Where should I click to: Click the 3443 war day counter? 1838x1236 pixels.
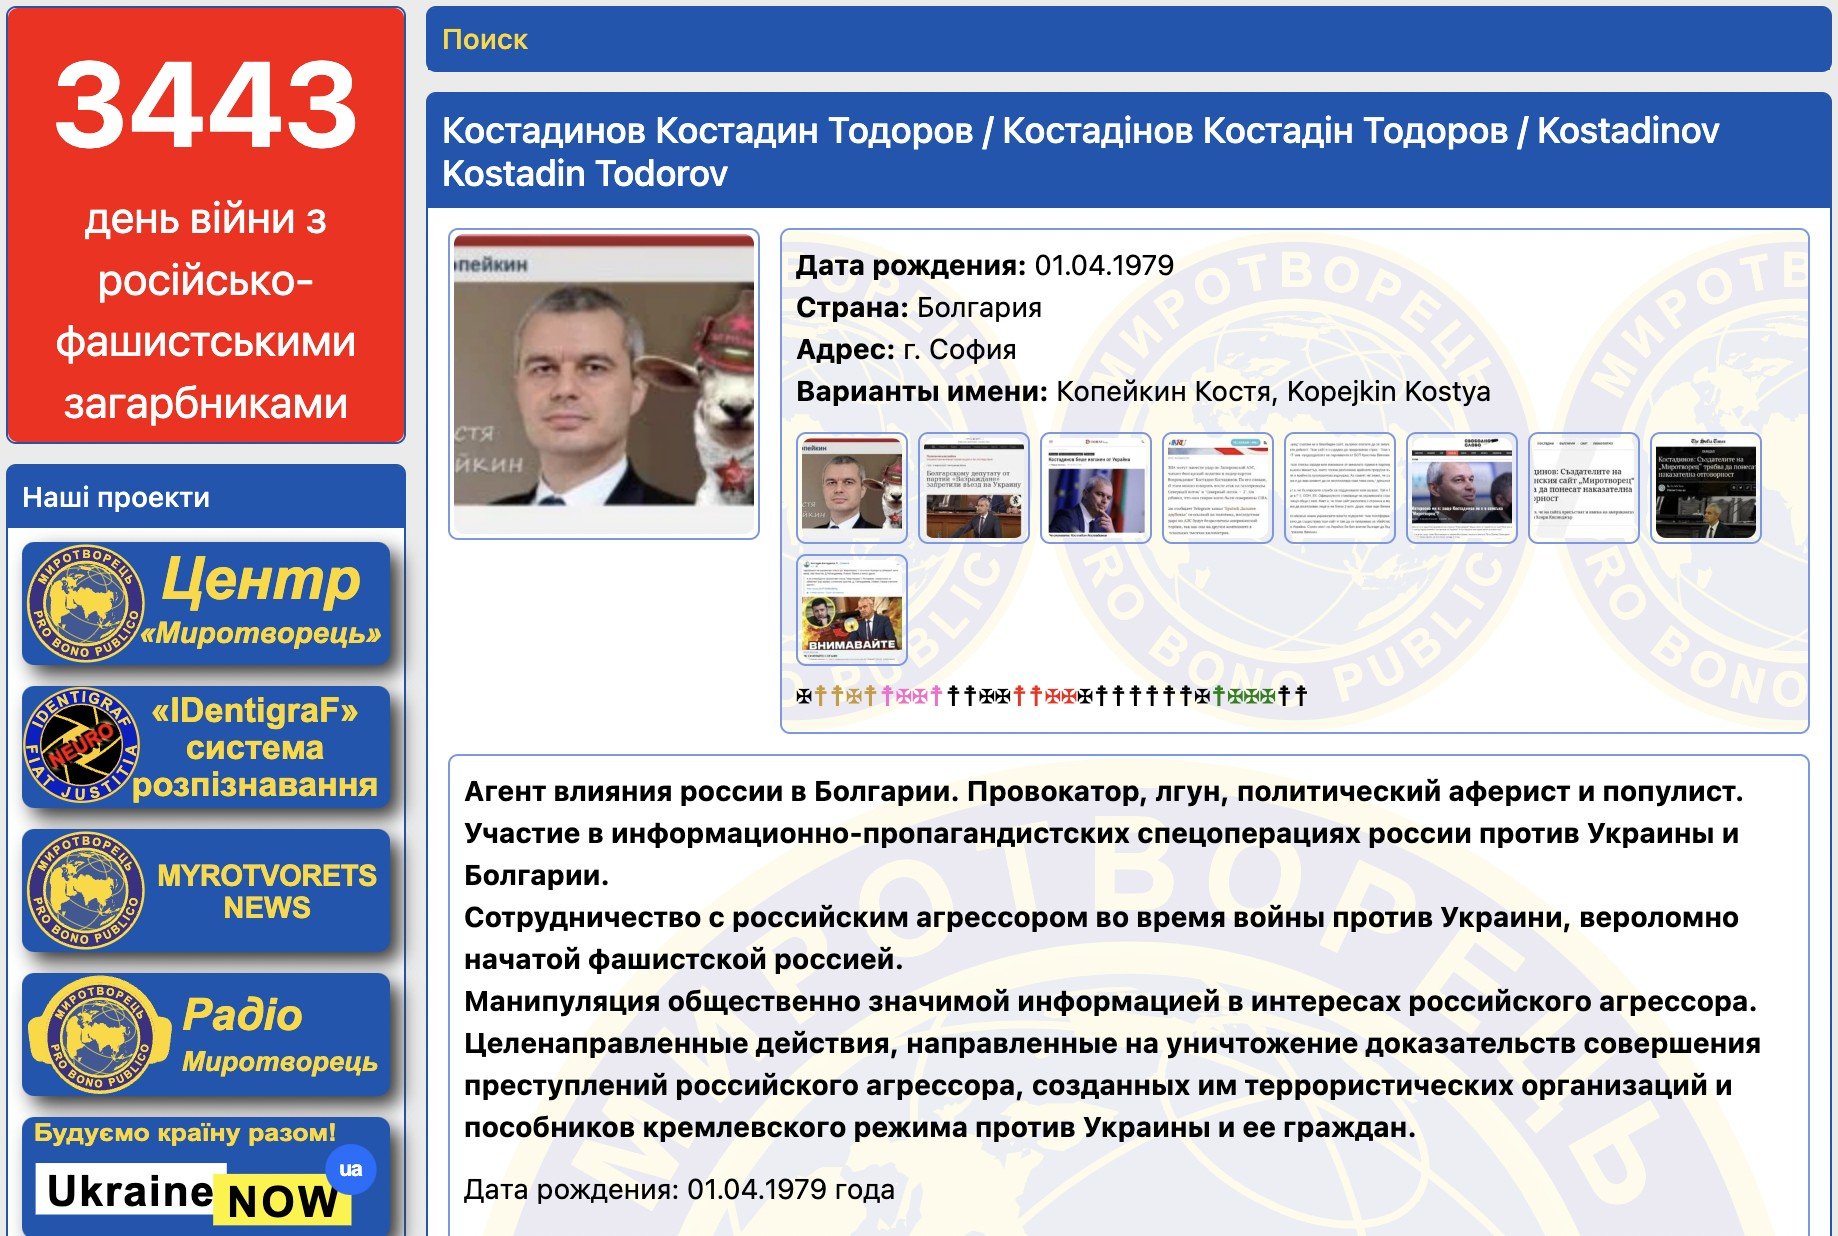pos(206,105)
